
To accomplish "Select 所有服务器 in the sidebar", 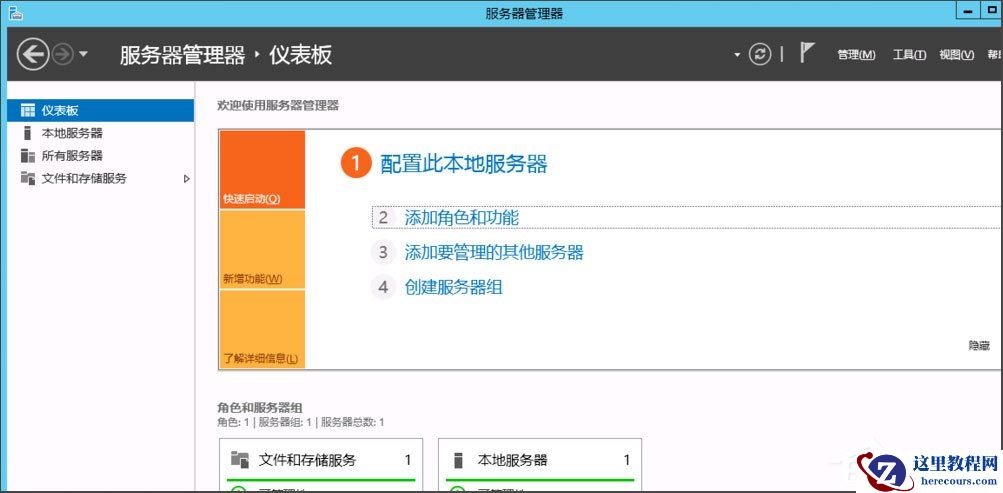I will click(x=100, y=155).
